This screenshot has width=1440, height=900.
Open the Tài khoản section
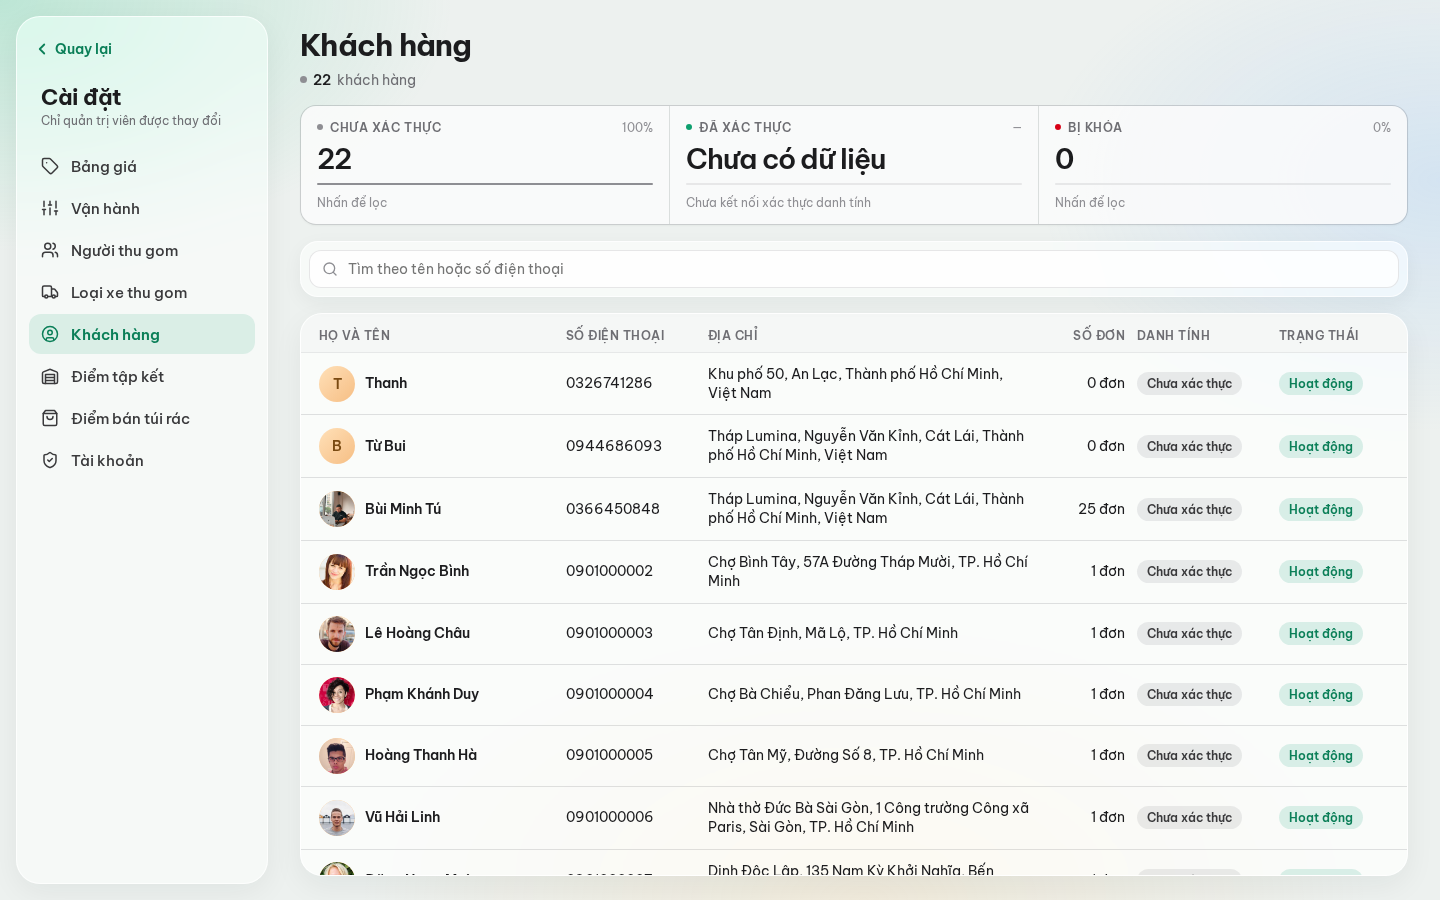pos(142,460)
